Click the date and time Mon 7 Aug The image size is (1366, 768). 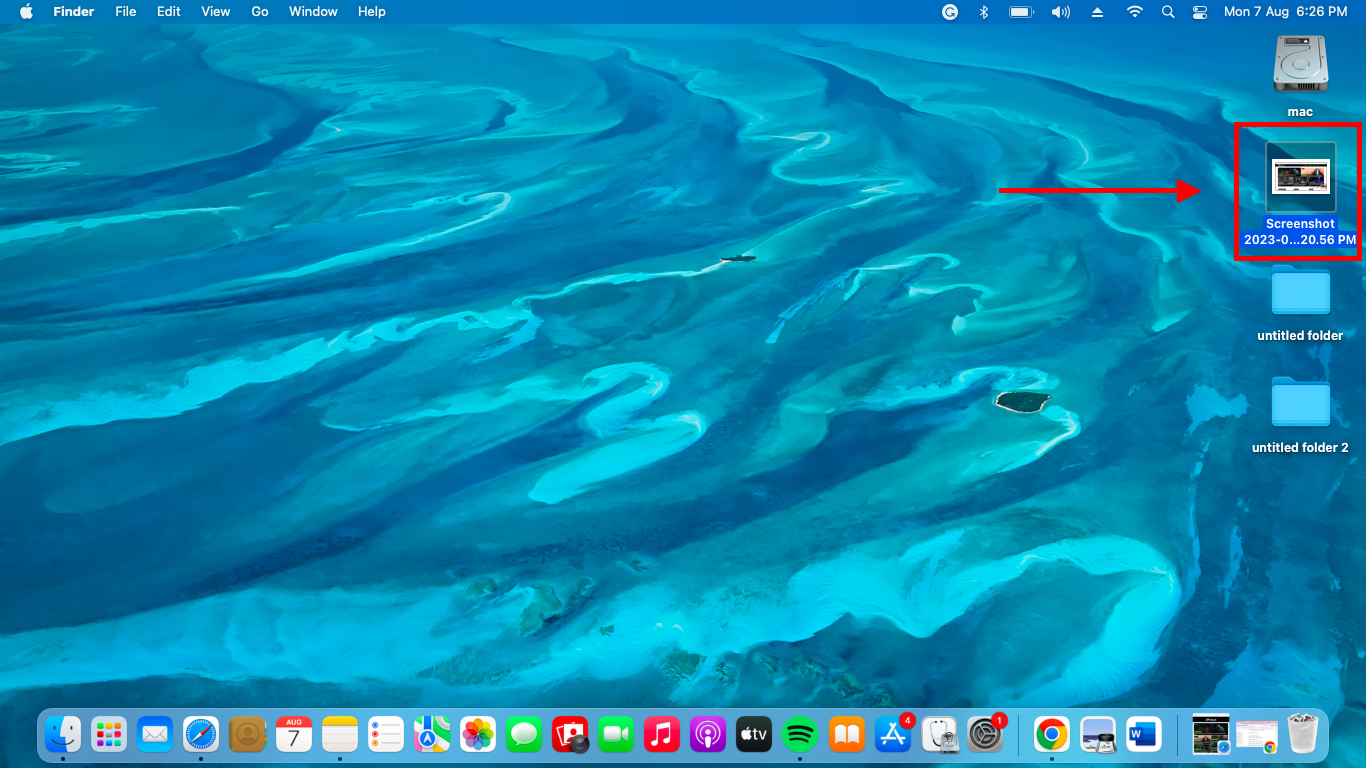pos(1286,11)
